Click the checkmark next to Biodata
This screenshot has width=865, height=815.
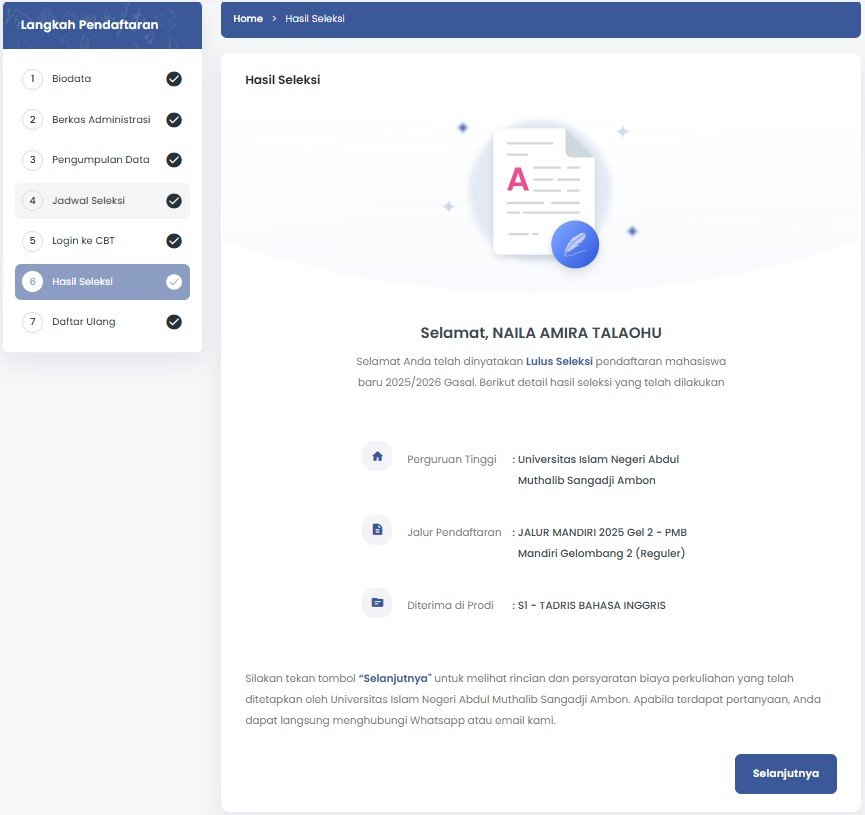(x=174, y=79)
